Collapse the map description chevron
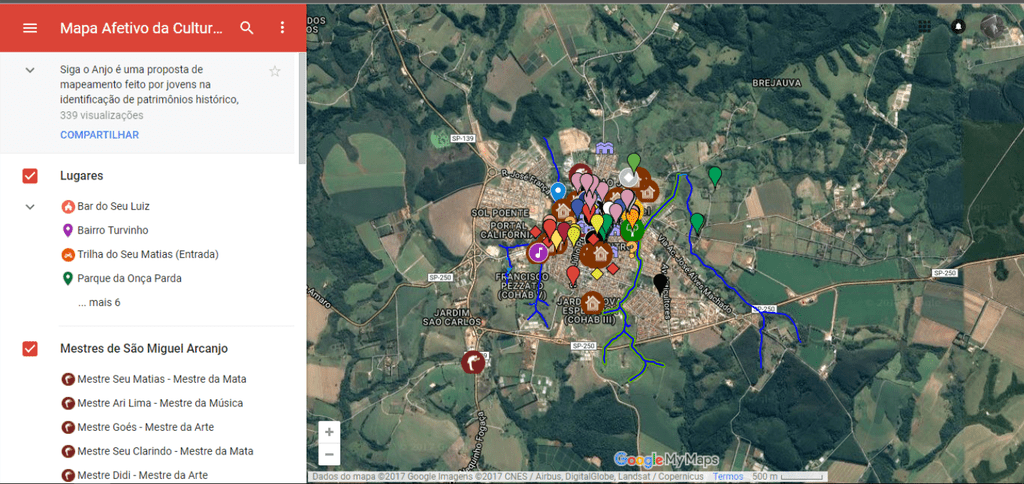 [x=30, y=70]
